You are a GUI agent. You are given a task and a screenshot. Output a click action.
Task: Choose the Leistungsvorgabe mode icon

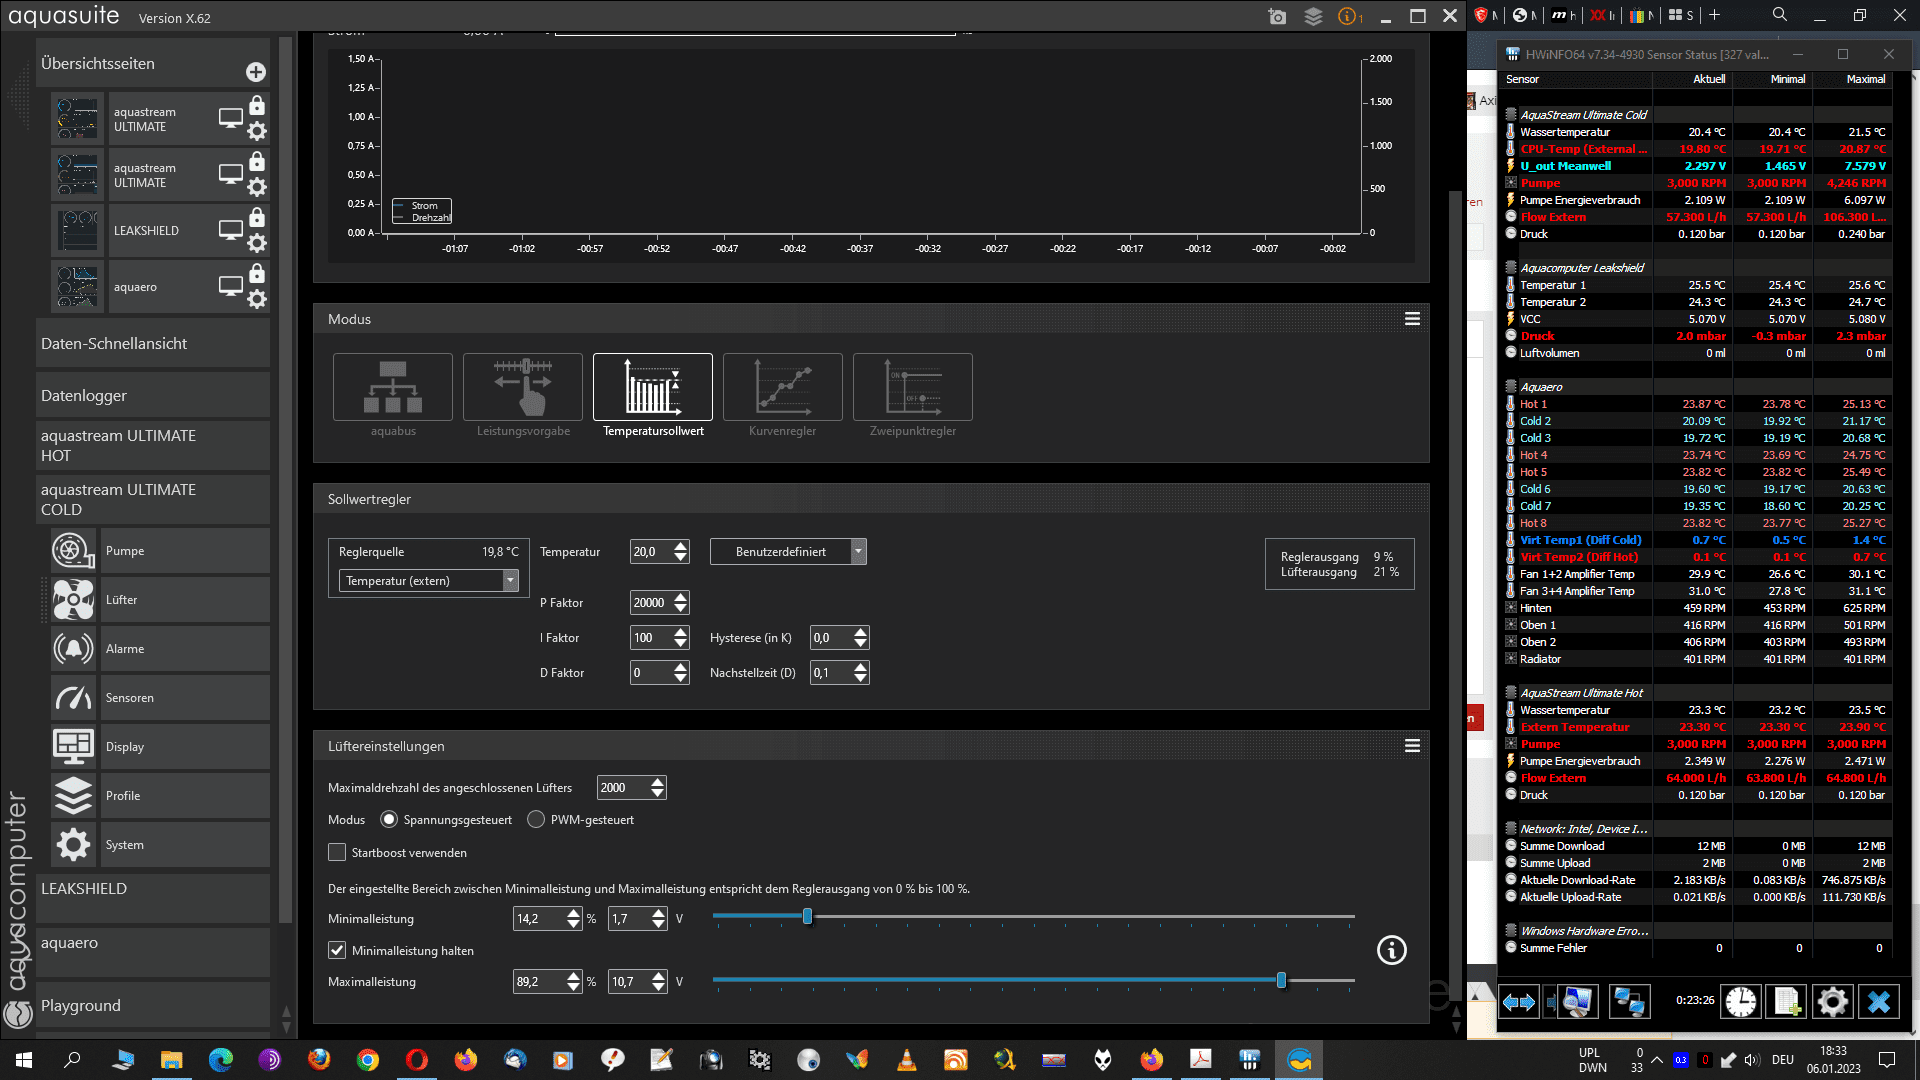(522, 387)
